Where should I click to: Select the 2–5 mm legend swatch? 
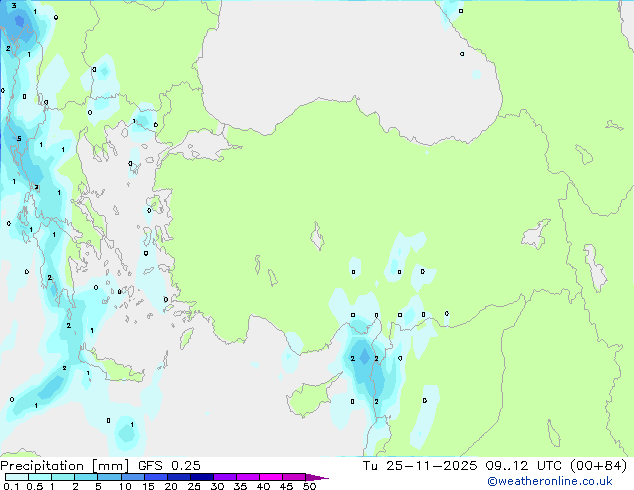point(86,477)
